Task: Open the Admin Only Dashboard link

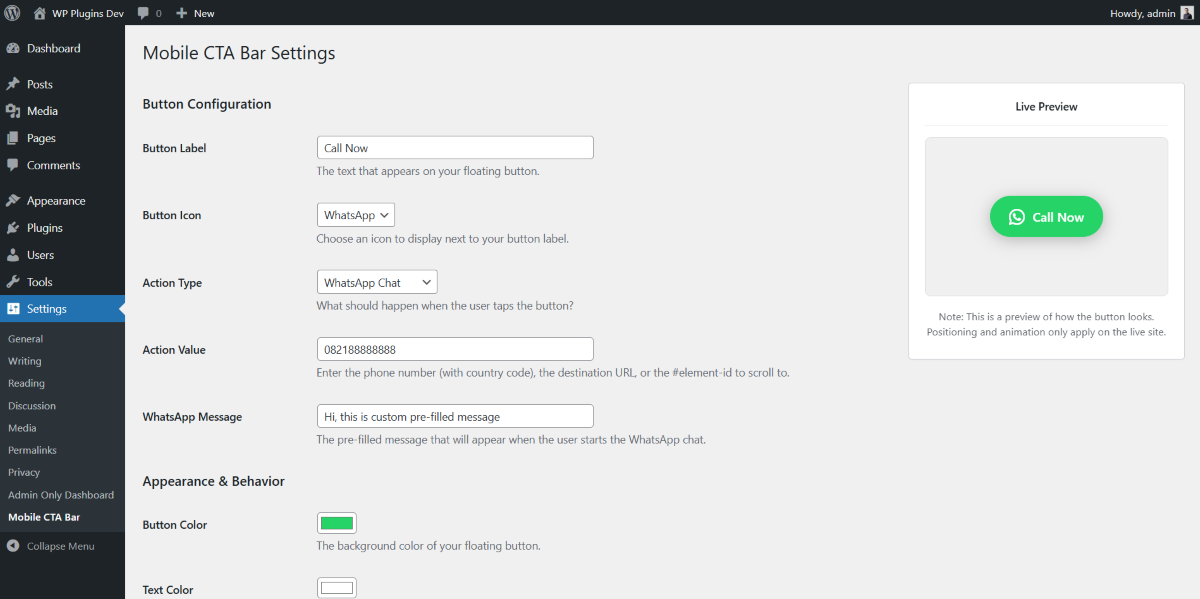Action: tap(61, 495)
